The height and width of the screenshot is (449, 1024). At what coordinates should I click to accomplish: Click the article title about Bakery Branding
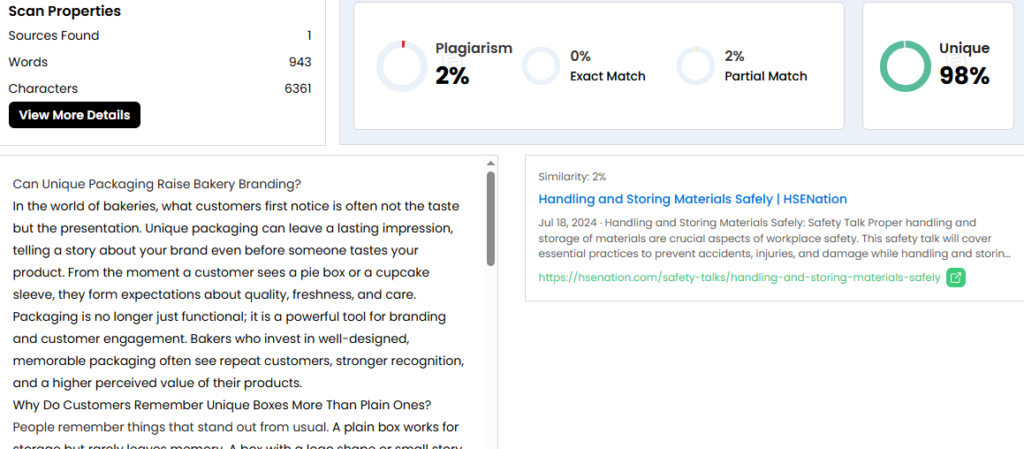click(157, 184)
